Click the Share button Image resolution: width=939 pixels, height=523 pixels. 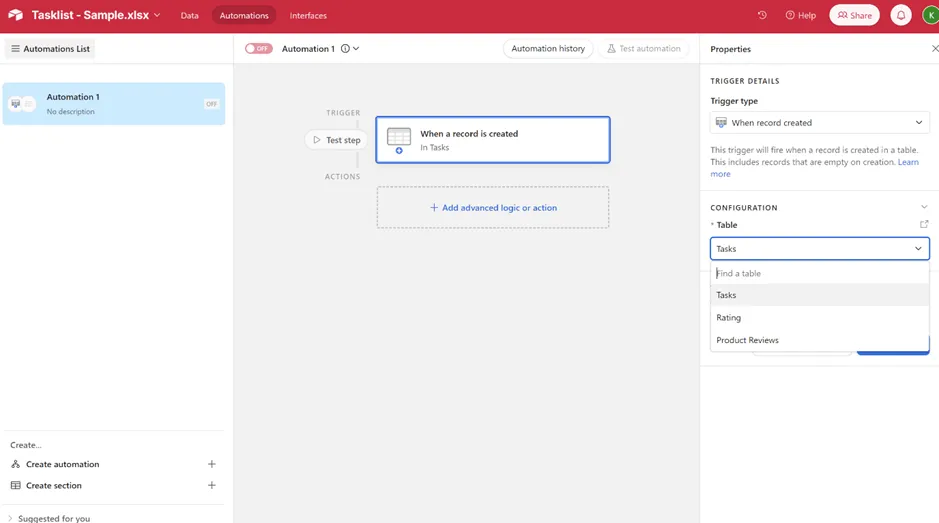(854, 15)
